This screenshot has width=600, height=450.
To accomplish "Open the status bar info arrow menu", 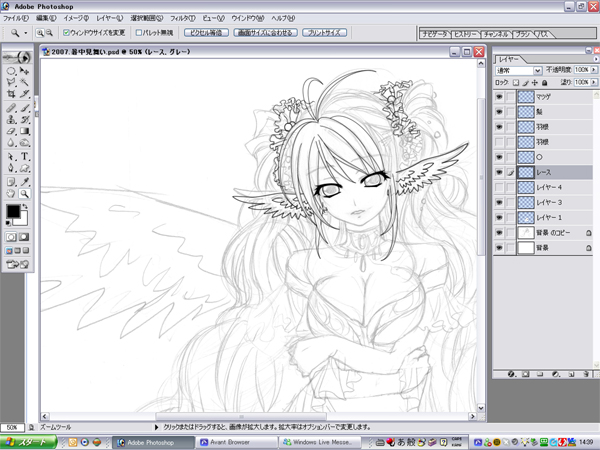I will [157, 427].
